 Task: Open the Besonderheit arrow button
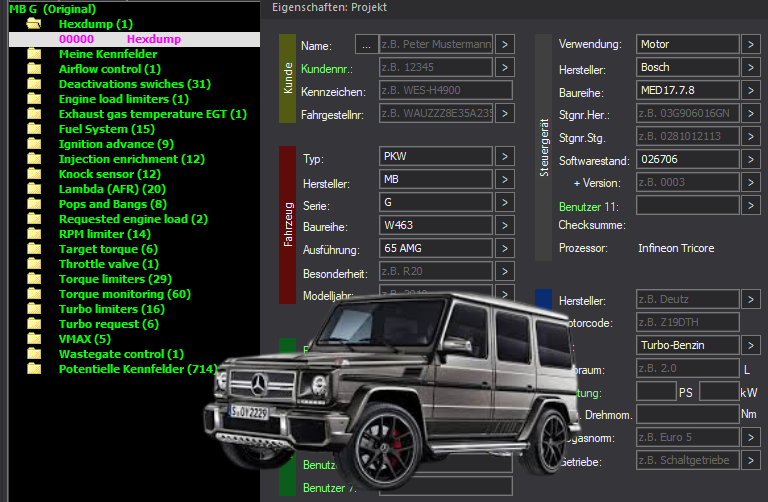coord(504,271)
